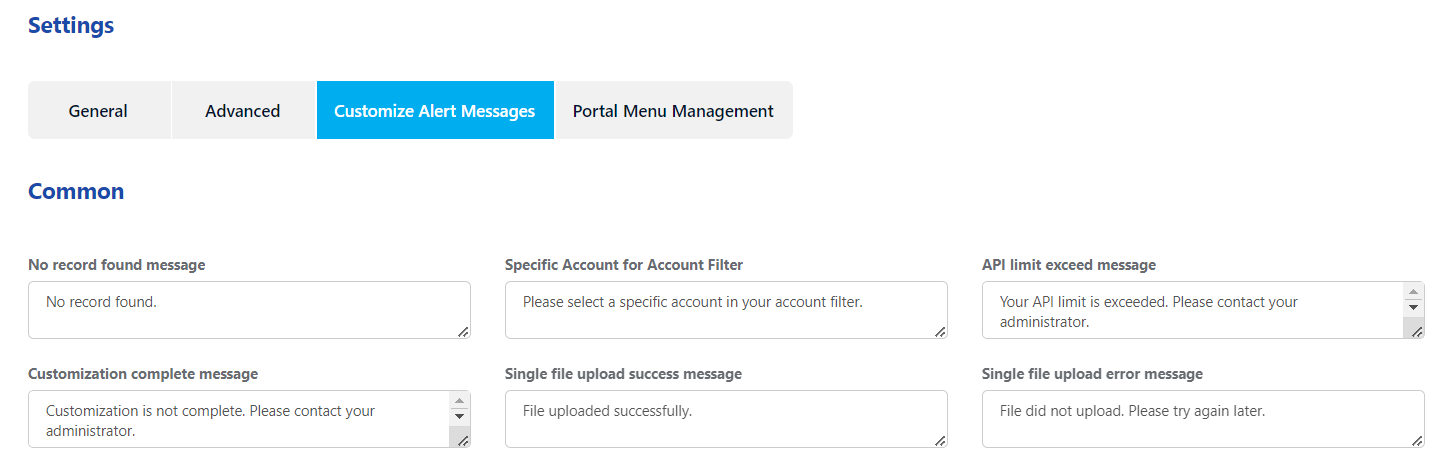Click scroll-down arrow in Customization complete message box

(x=460, y=416)
